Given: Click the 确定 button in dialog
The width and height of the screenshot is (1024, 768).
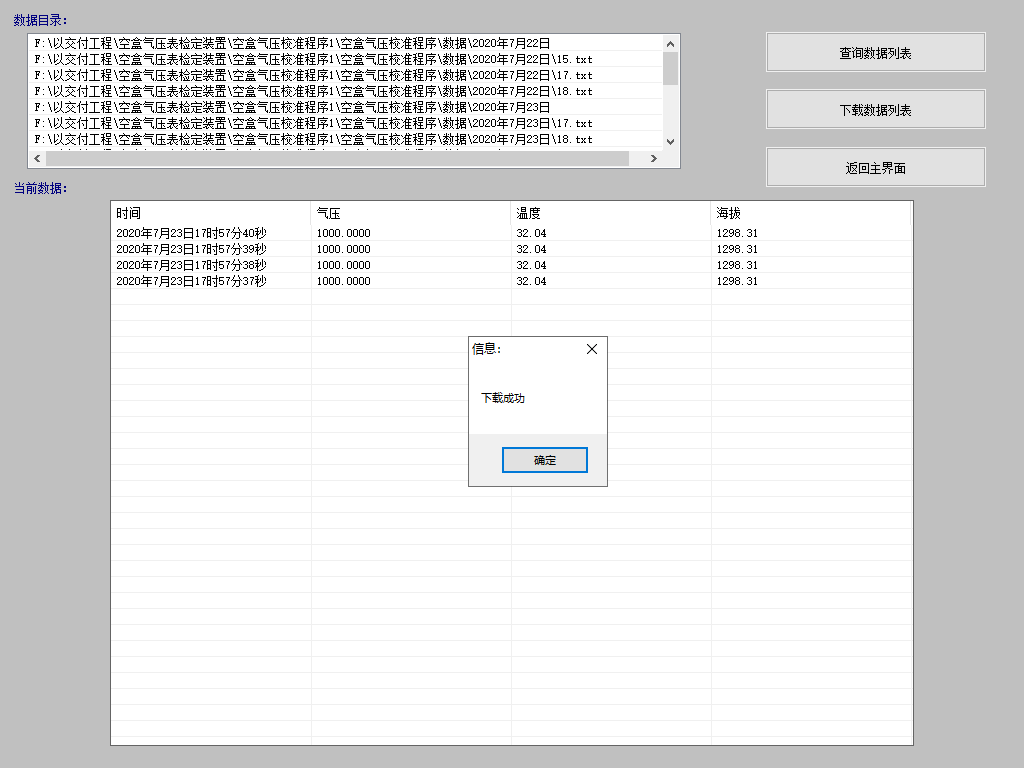Looking at the screenshot, I should 544,460.
